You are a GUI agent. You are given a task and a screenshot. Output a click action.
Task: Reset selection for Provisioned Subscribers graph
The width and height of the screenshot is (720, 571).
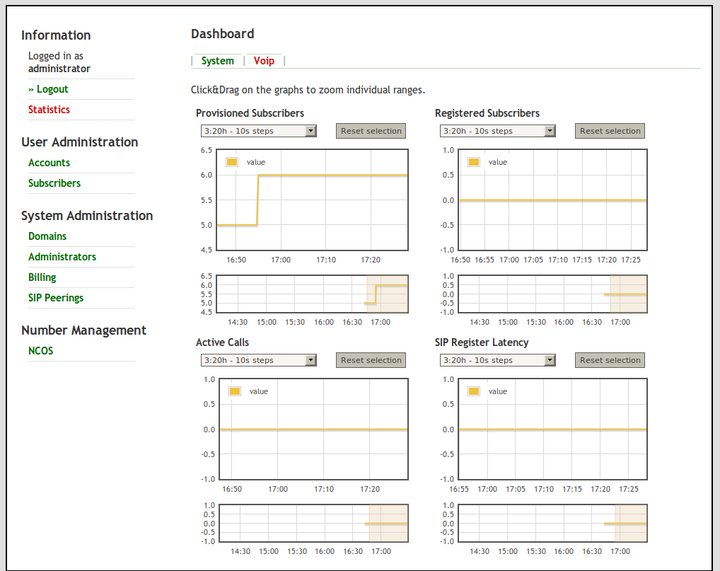pos(371,131)
